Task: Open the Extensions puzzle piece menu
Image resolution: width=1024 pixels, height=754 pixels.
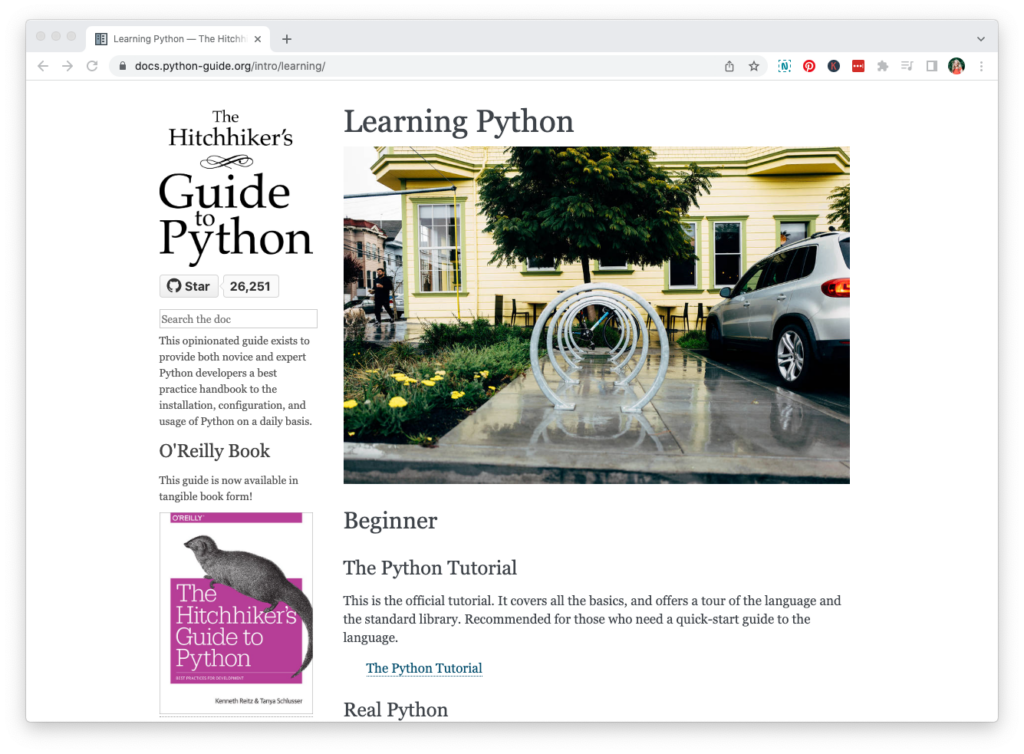Action: coord(882,66)
